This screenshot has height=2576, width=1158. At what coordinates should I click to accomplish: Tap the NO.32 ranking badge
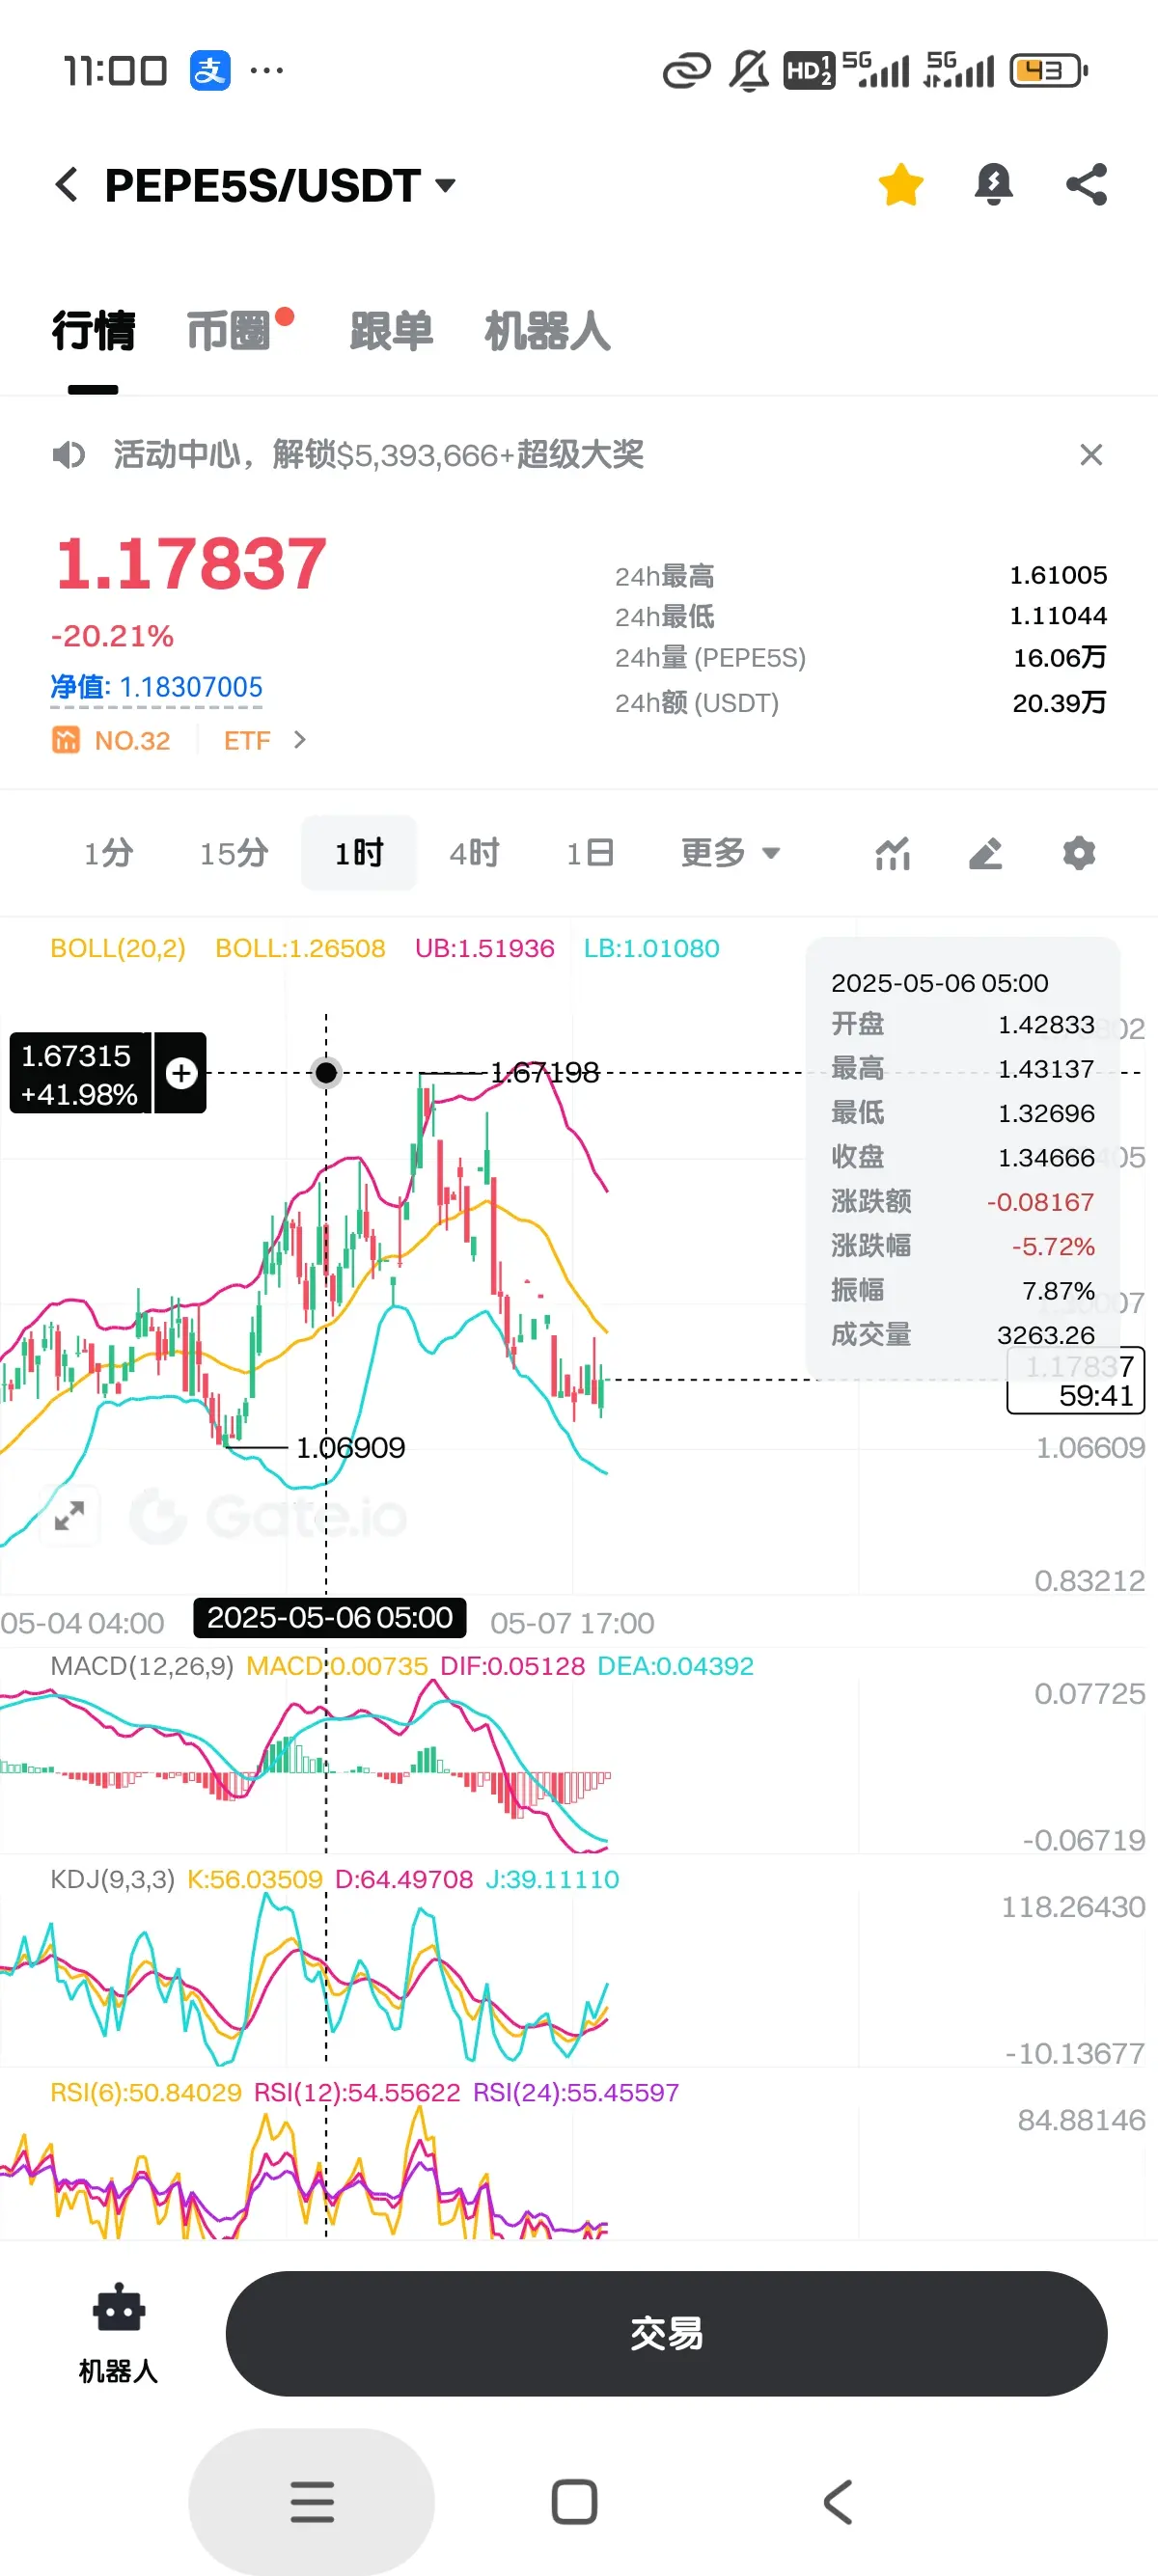click(x=111, y=740)
